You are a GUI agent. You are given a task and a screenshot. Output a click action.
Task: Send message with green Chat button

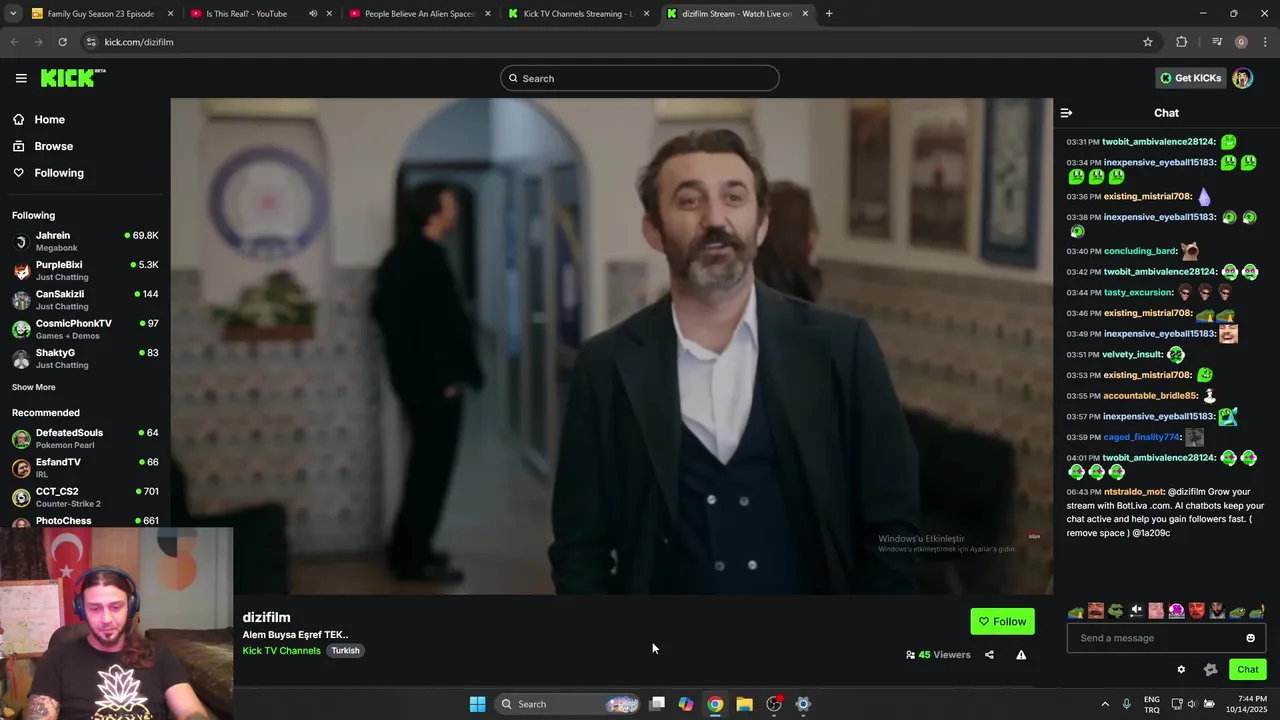coord(1247,670)
